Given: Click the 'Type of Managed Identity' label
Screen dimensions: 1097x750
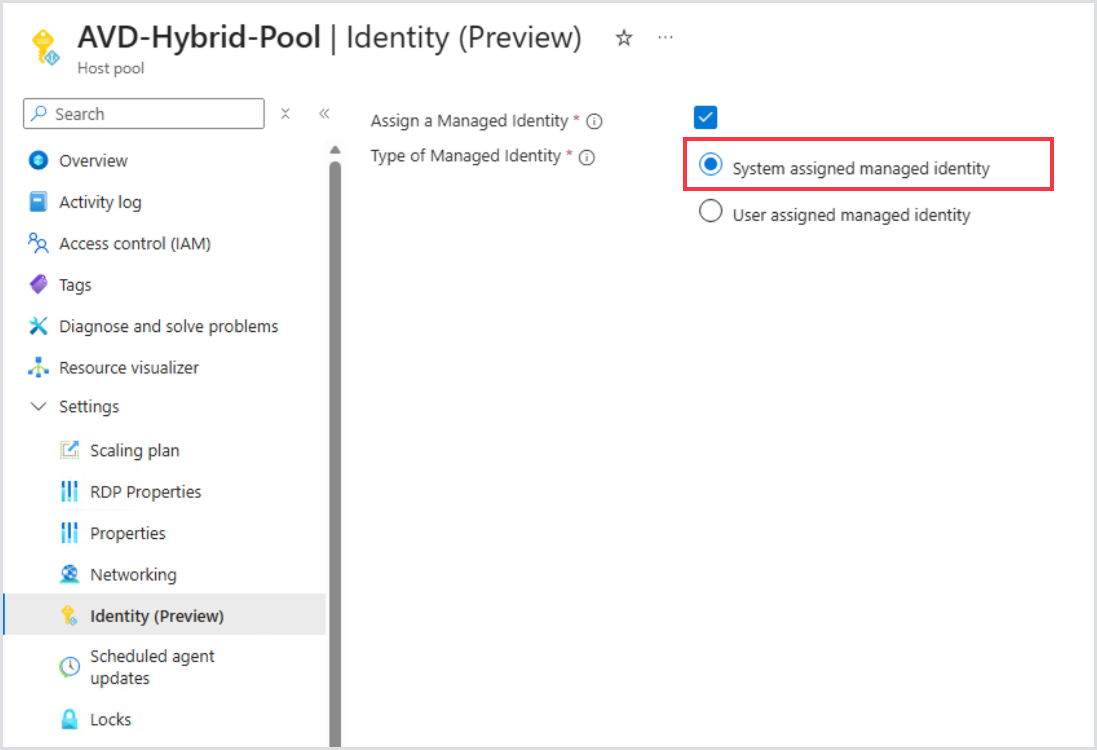Looking at the screenshot, I should coord(466,156).
